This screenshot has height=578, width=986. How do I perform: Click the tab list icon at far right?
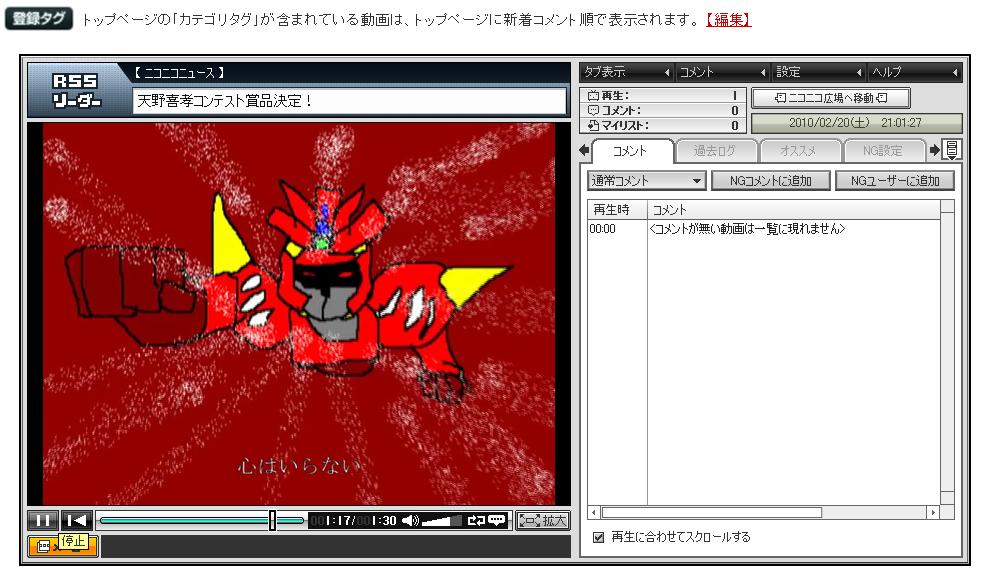(952, 150)
